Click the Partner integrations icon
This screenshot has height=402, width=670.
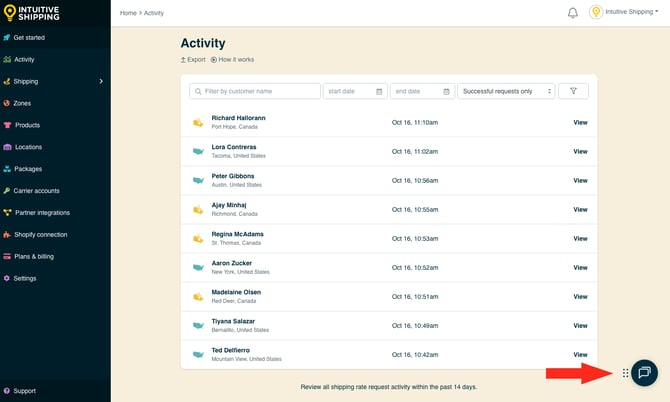click(x=7, y=212)
